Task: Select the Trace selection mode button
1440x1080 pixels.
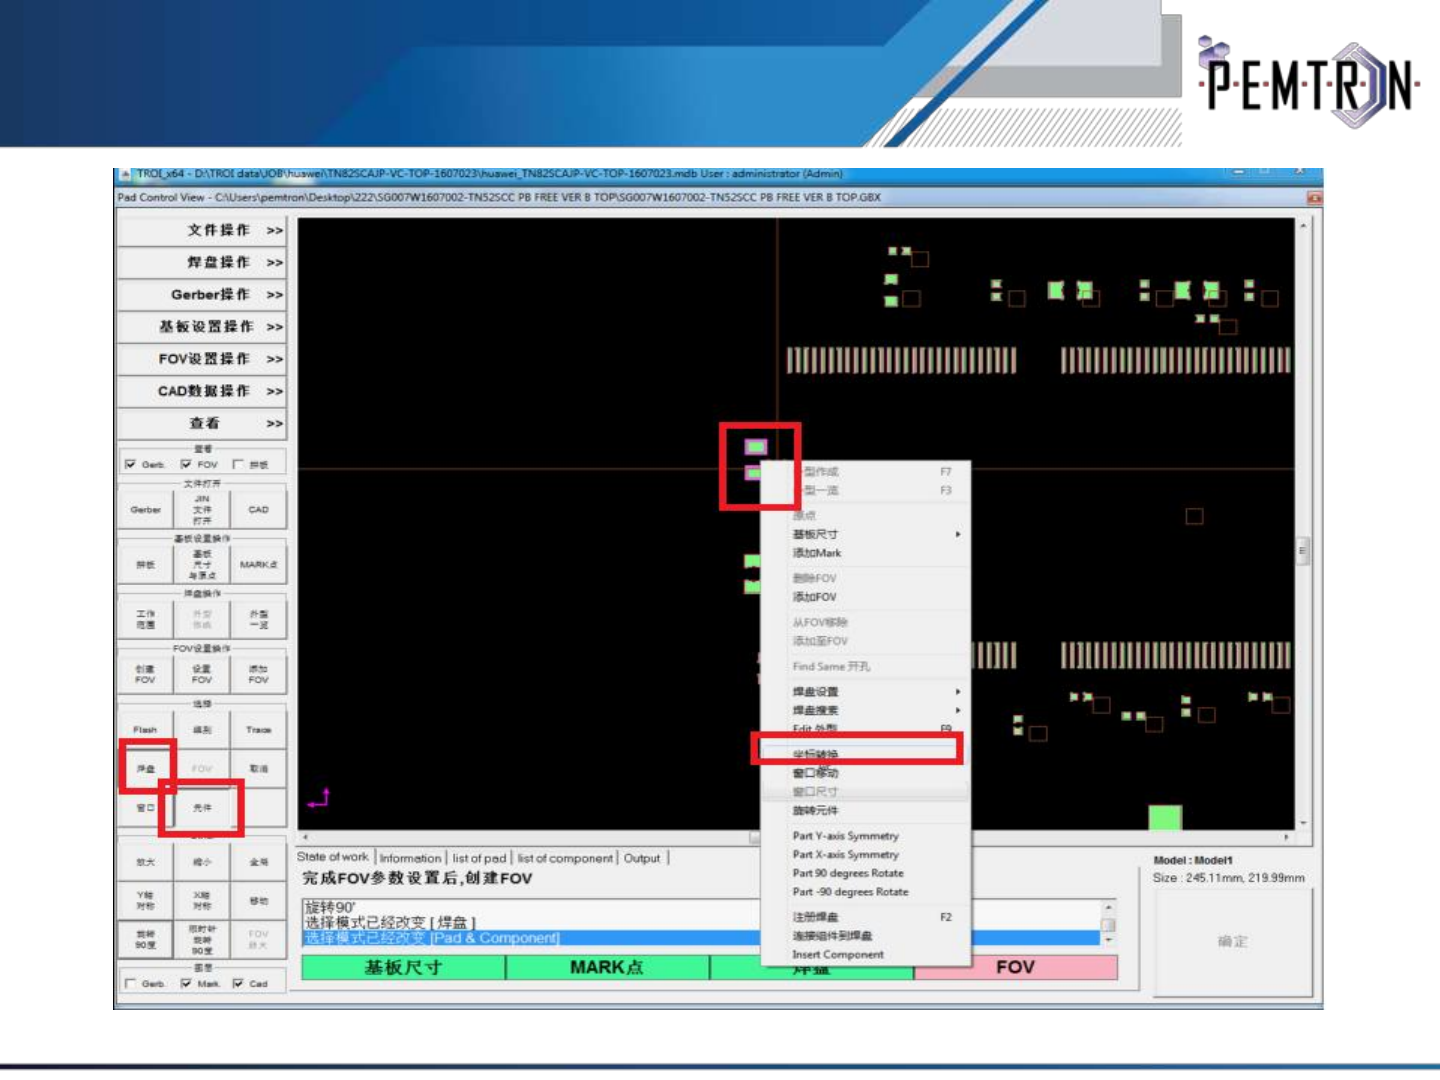Action: coord(258,730)
